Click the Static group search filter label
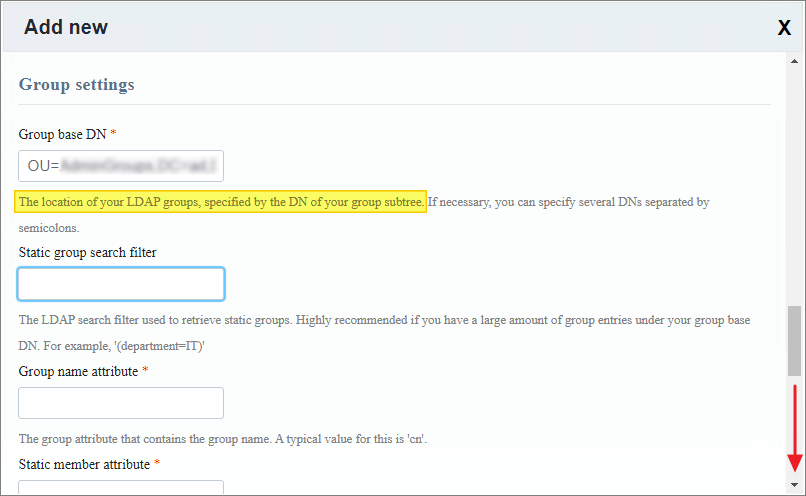Screen dimensions: 806x496 click(x=87, y=252)
